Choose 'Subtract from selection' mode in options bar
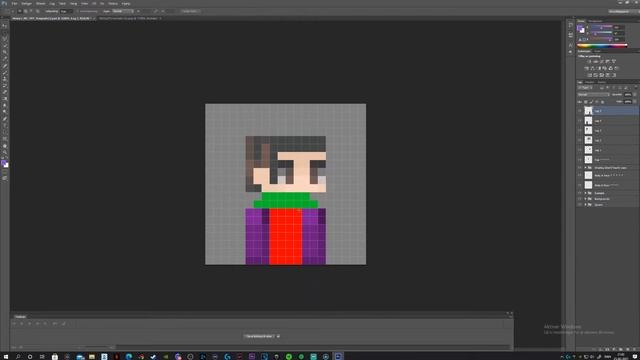The width and height of the screenshot is (640, 360). pos(31,11)
